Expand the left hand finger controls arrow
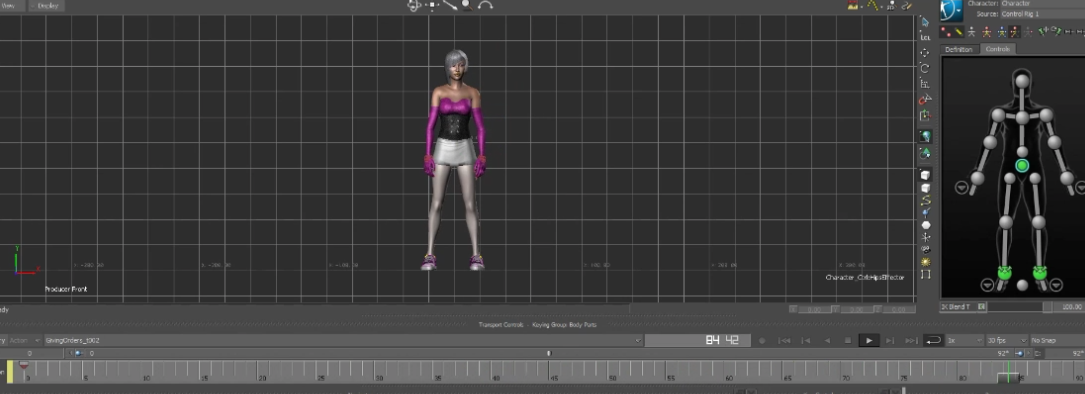Image resolution: width=1085 pixels, height=394 pixels. pos(961,188)
